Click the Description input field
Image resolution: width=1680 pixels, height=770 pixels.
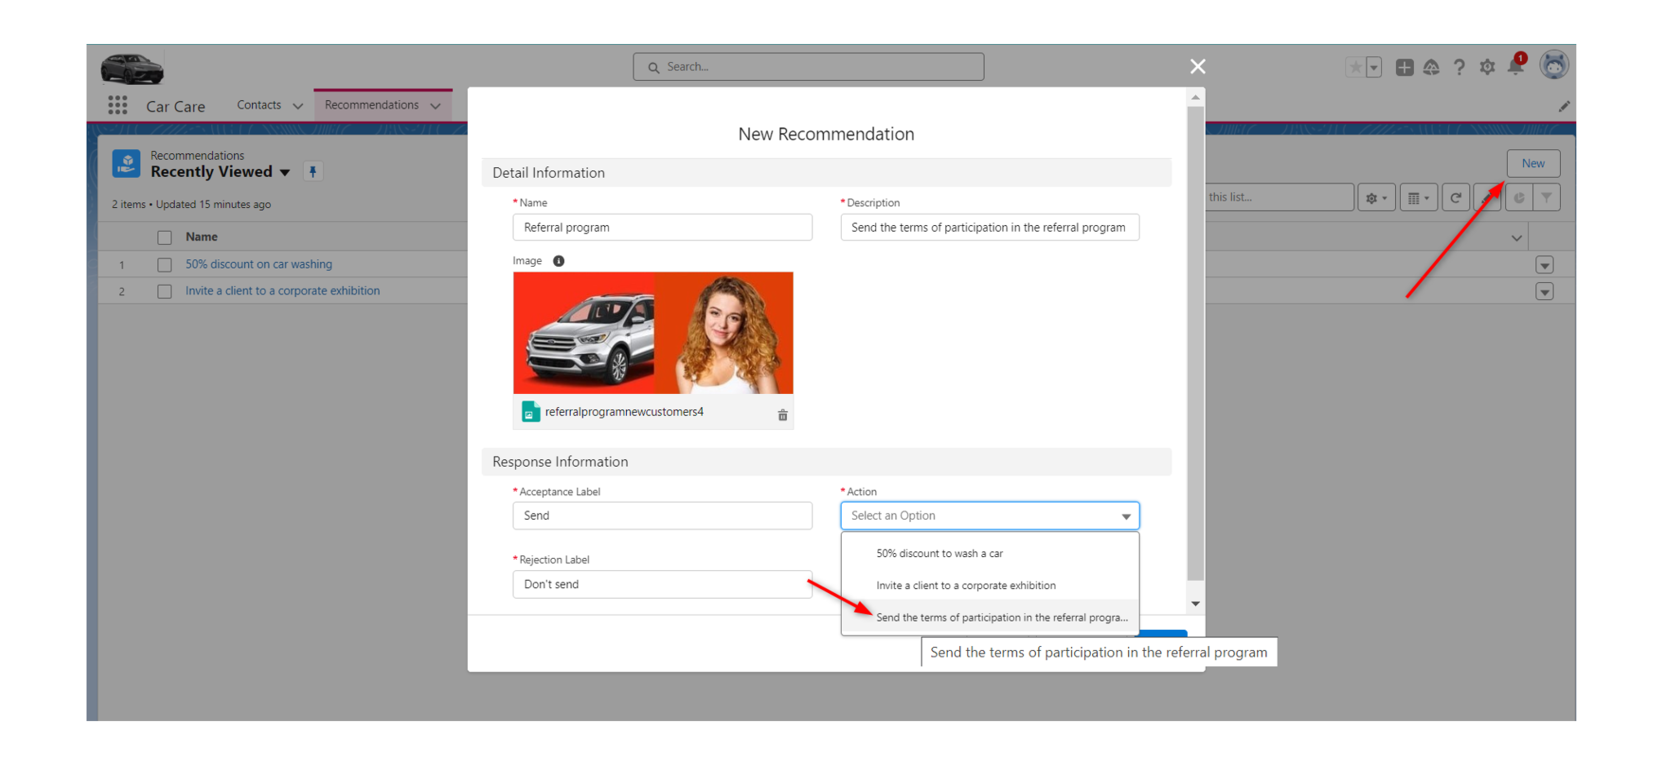tap(990, 228)
